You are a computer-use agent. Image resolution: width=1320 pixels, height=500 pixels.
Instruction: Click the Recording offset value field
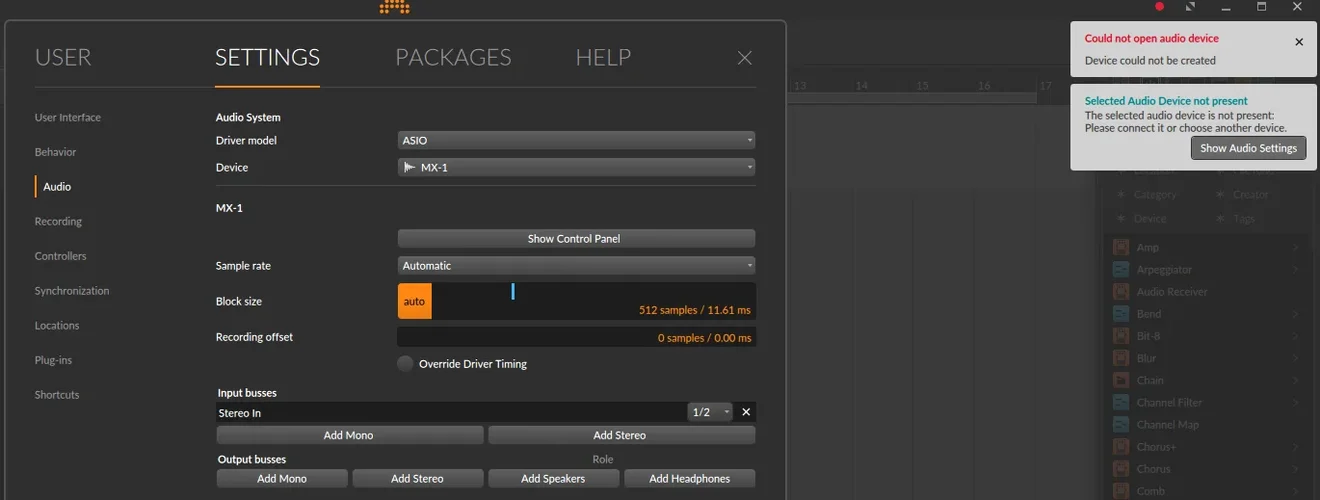coord(576,337)
